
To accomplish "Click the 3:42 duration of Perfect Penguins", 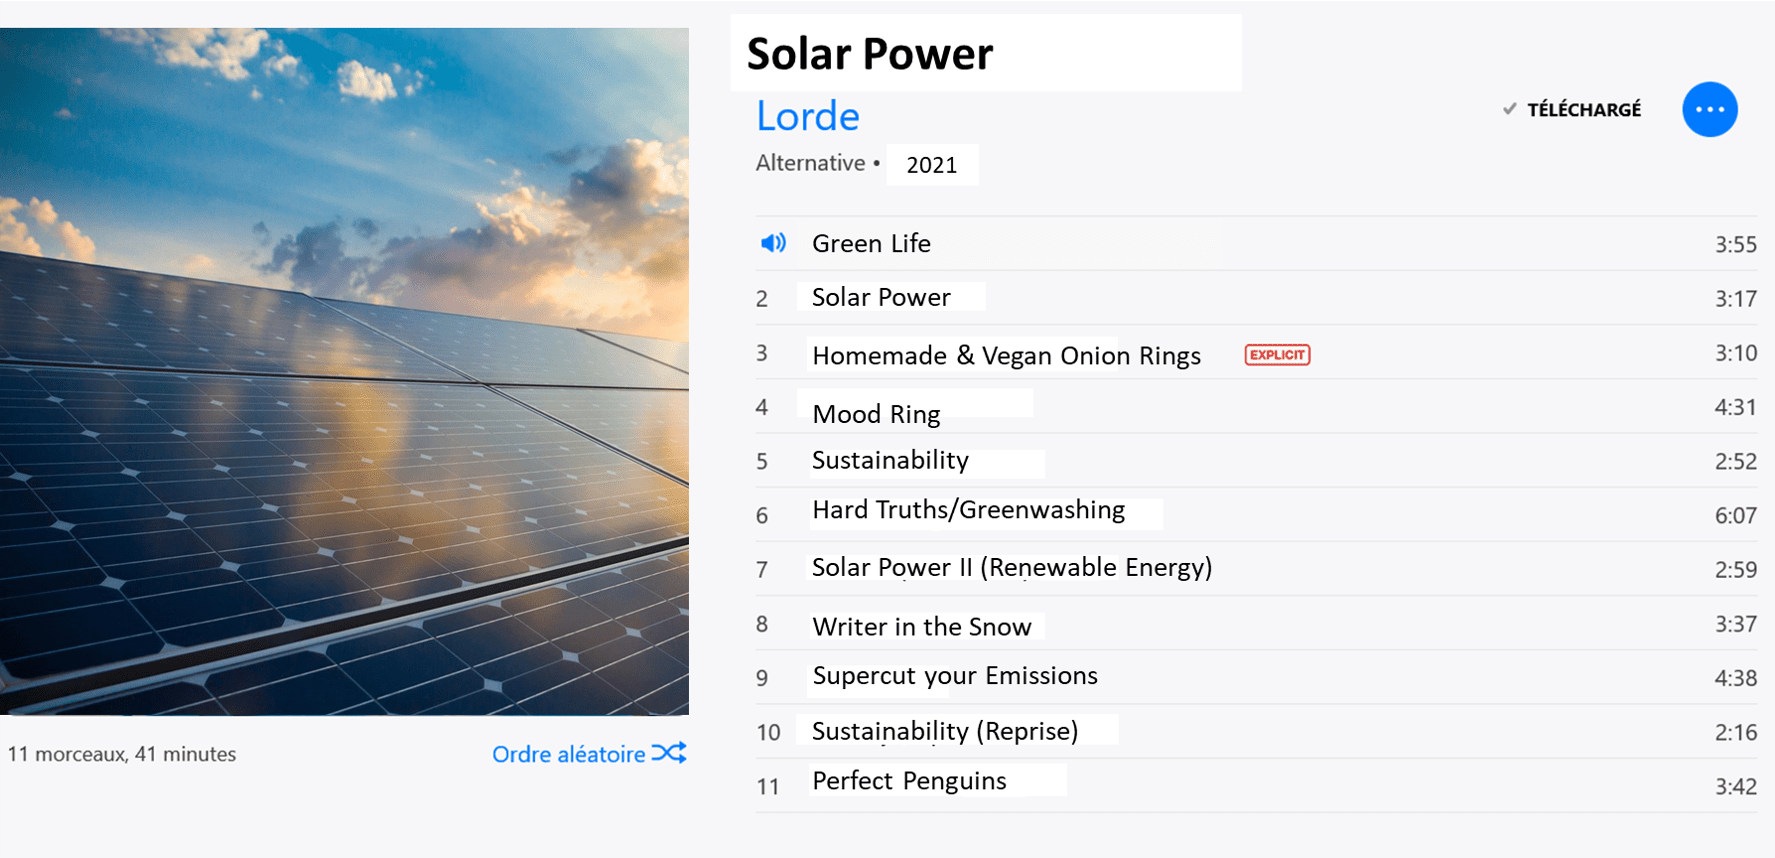I will point(1735,787).
